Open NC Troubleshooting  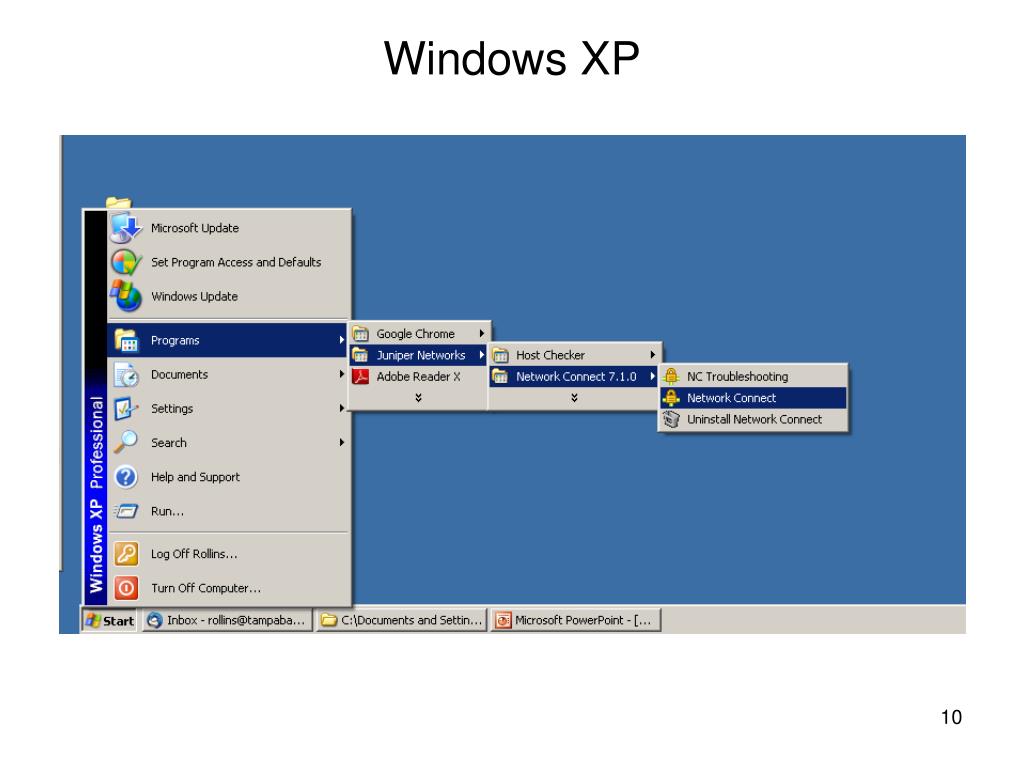754,376
